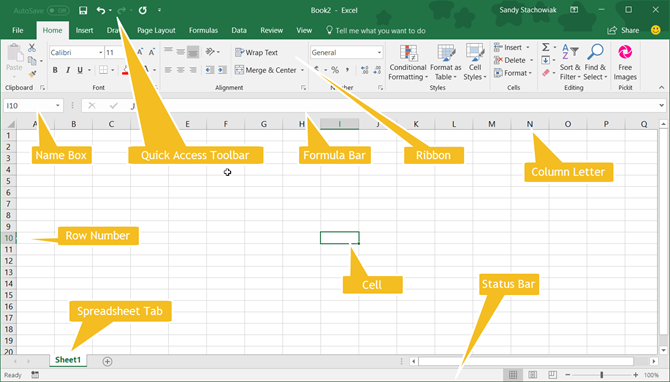Click the Undo arrow icon
670x382 pixels.
coord(100,10)
